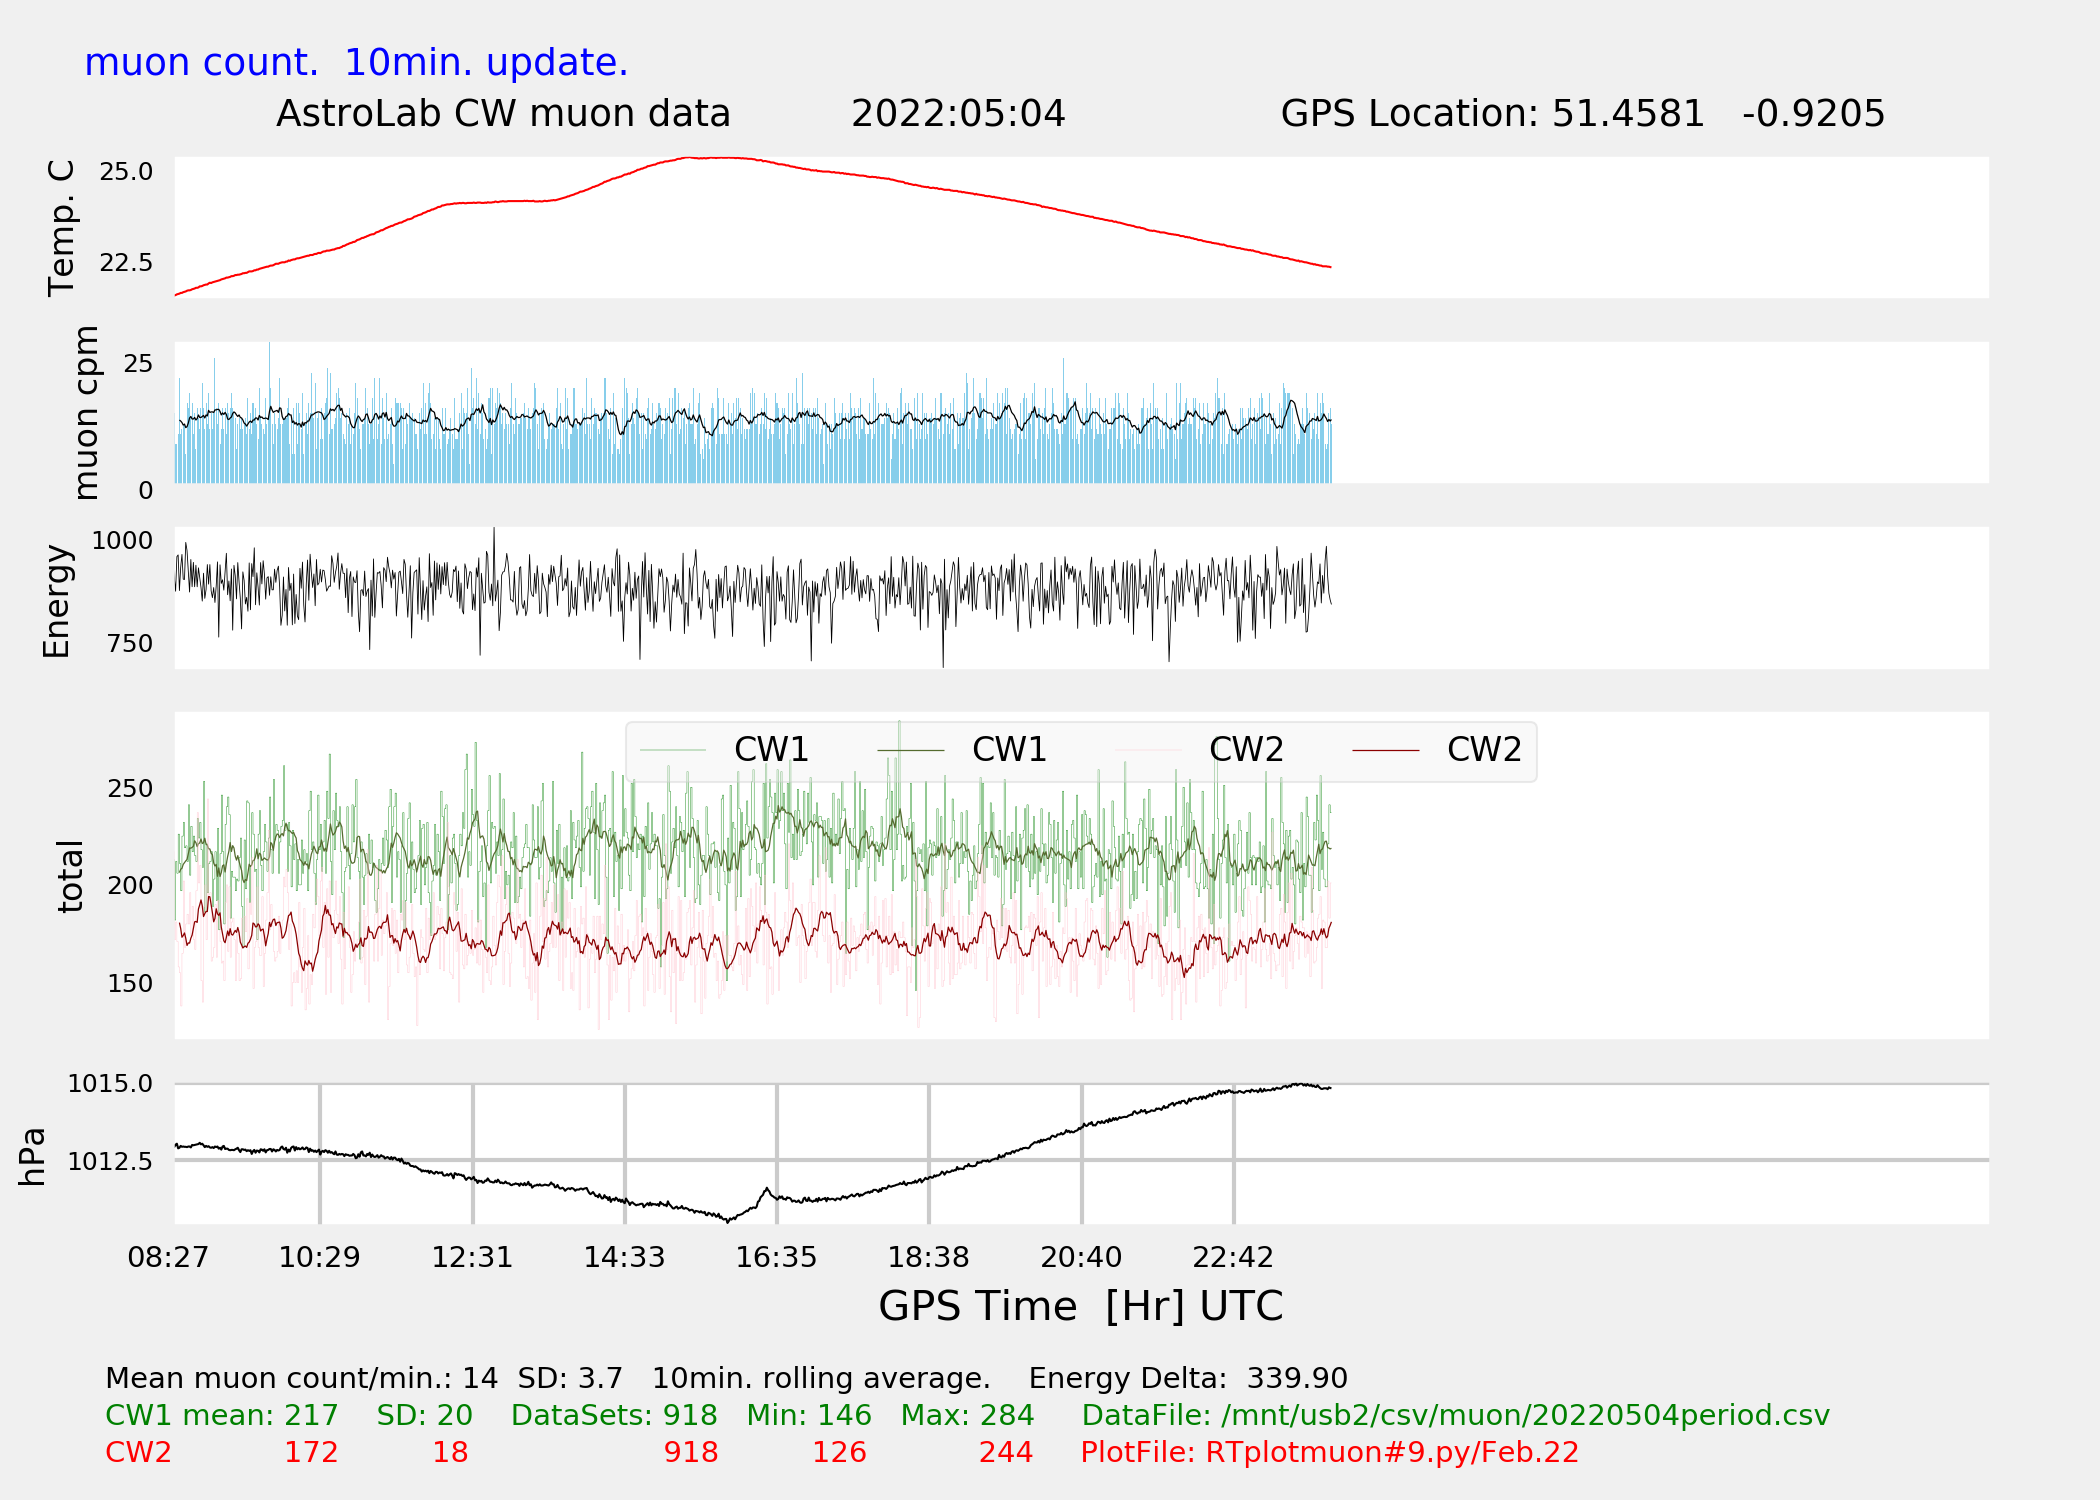Click the DataFile path text
Viewport: 2100px width, 1500px height.
pos(1456,1416)
